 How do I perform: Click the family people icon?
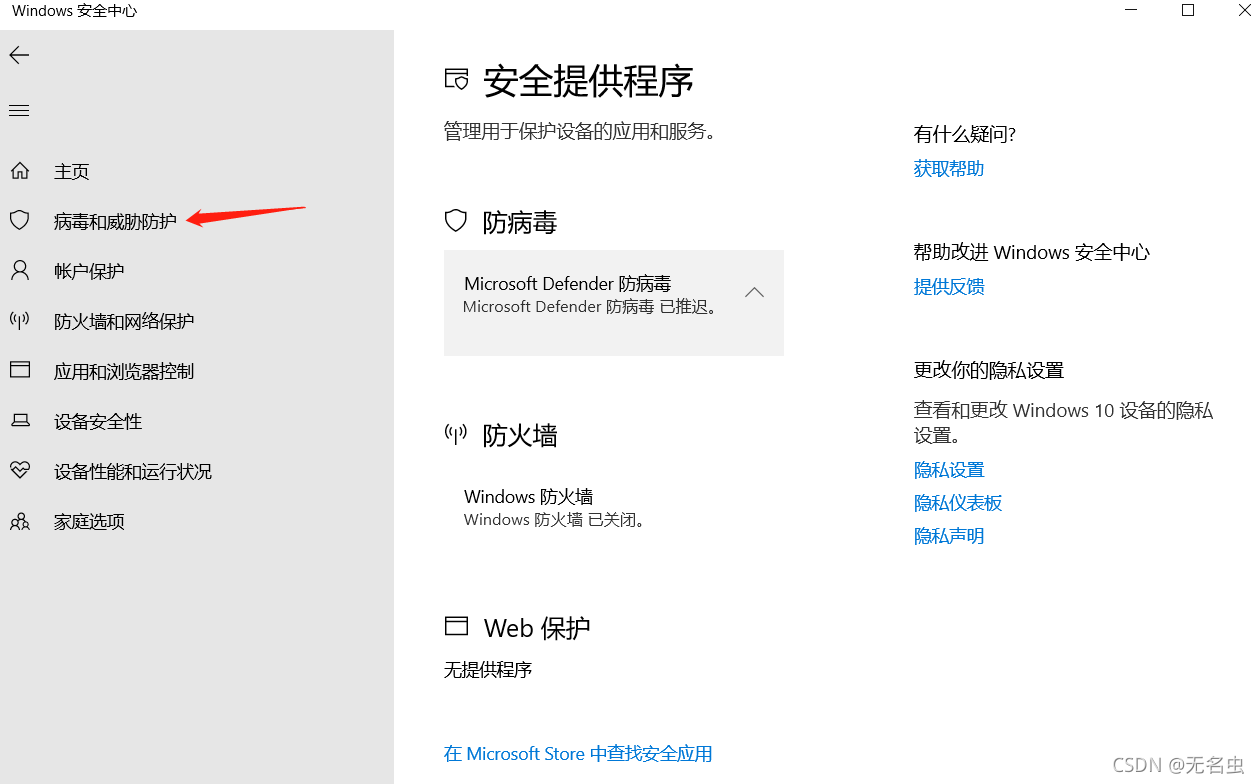tap(19, 521)
